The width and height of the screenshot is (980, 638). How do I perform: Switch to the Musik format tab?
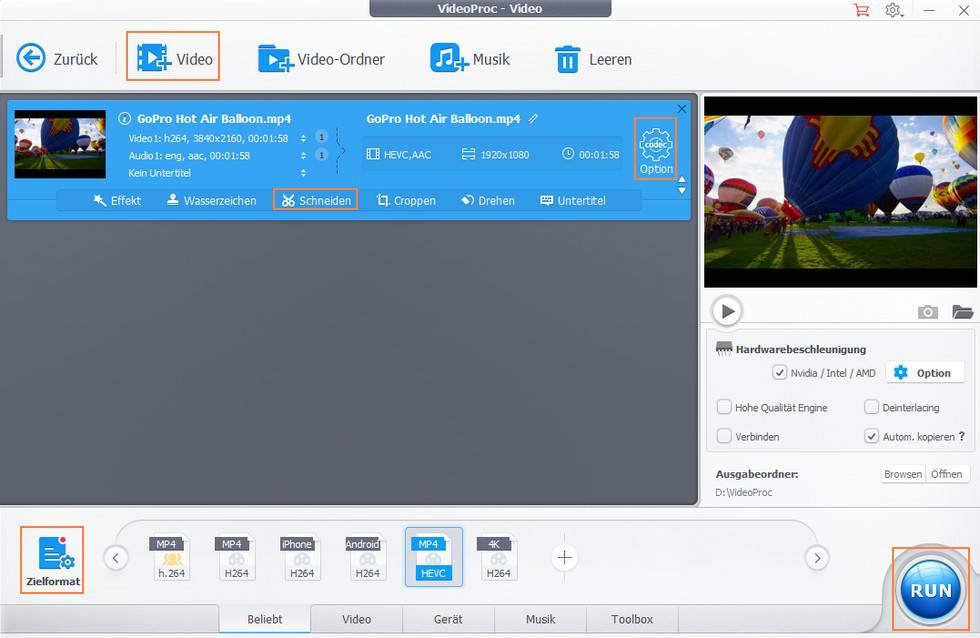(x=540, y=619)
